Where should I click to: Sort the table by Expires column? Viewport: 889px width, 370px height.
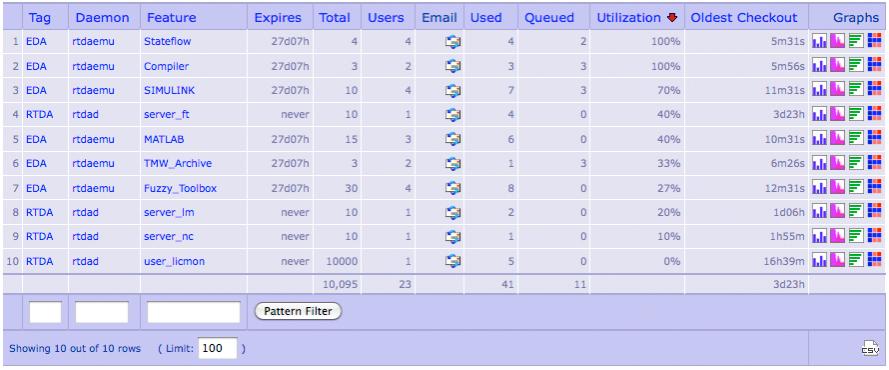tap(278, 18)
